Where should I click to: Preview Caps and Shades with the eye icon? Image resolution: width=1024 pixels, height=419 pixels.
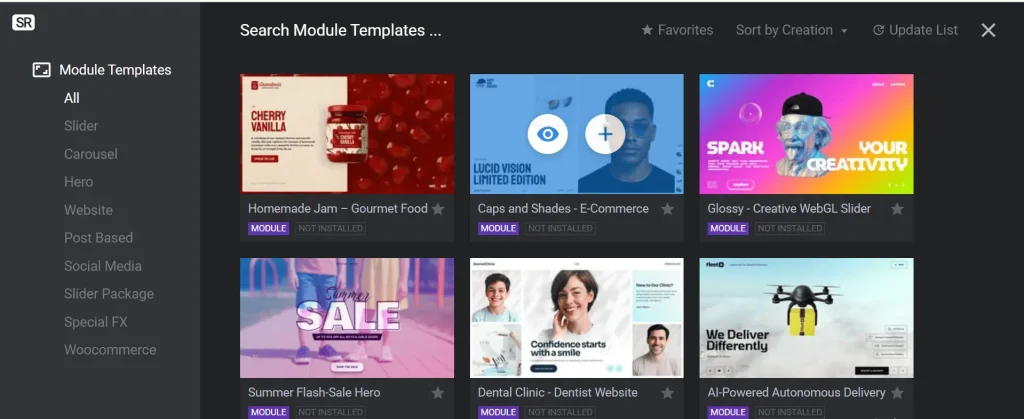pos(547,134)
